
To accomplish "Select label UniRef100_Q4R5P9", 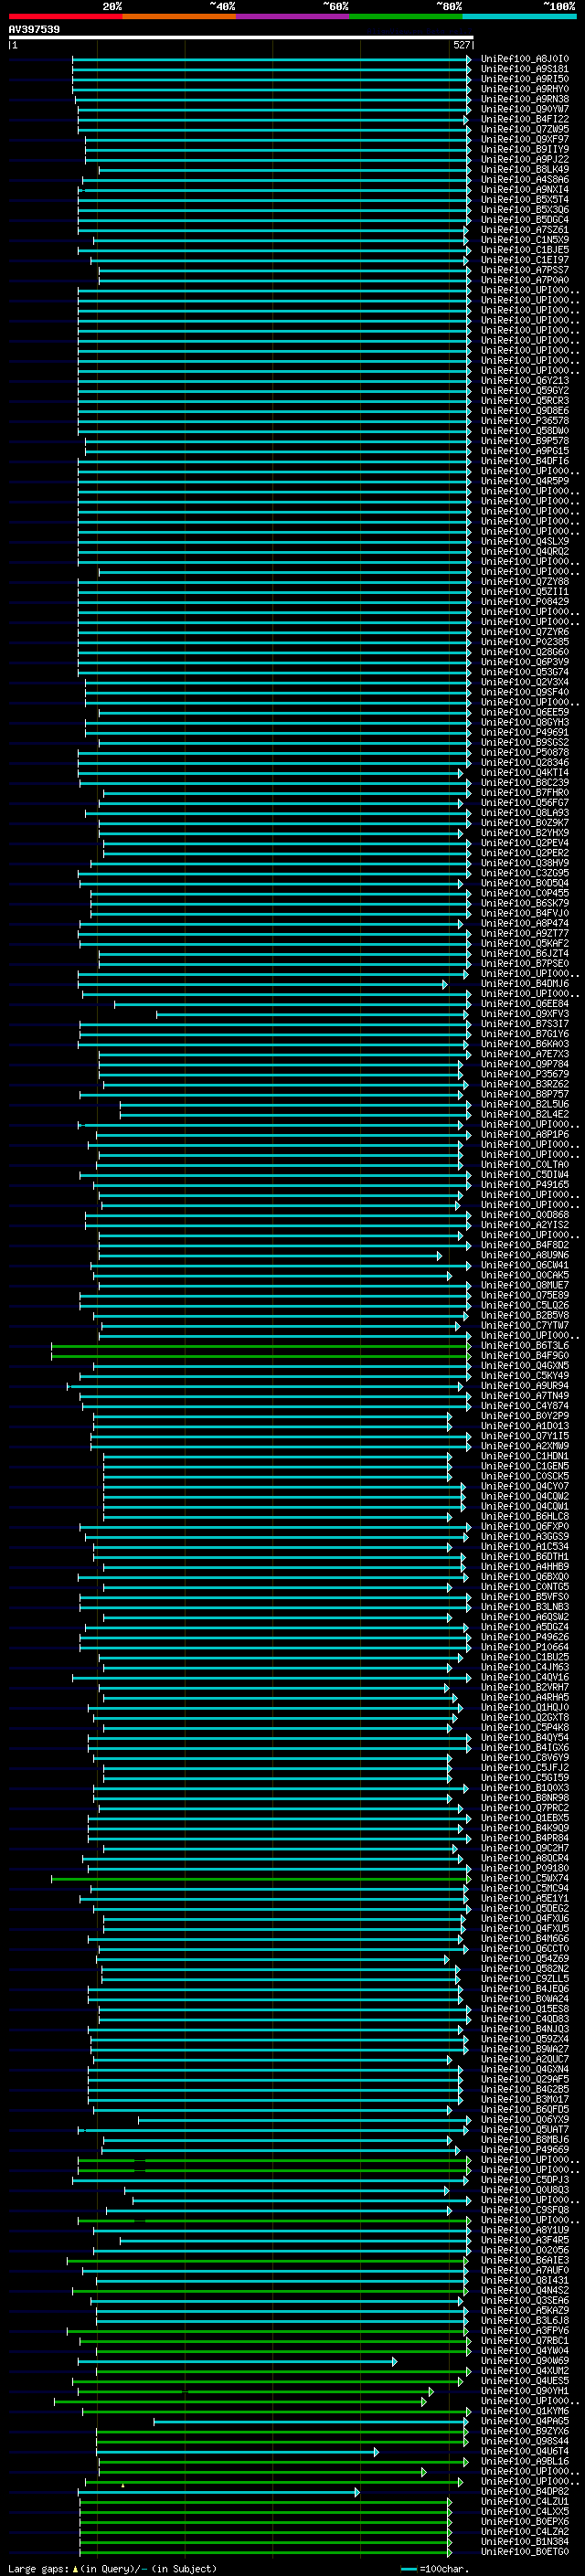I will [x=525, y=481].
